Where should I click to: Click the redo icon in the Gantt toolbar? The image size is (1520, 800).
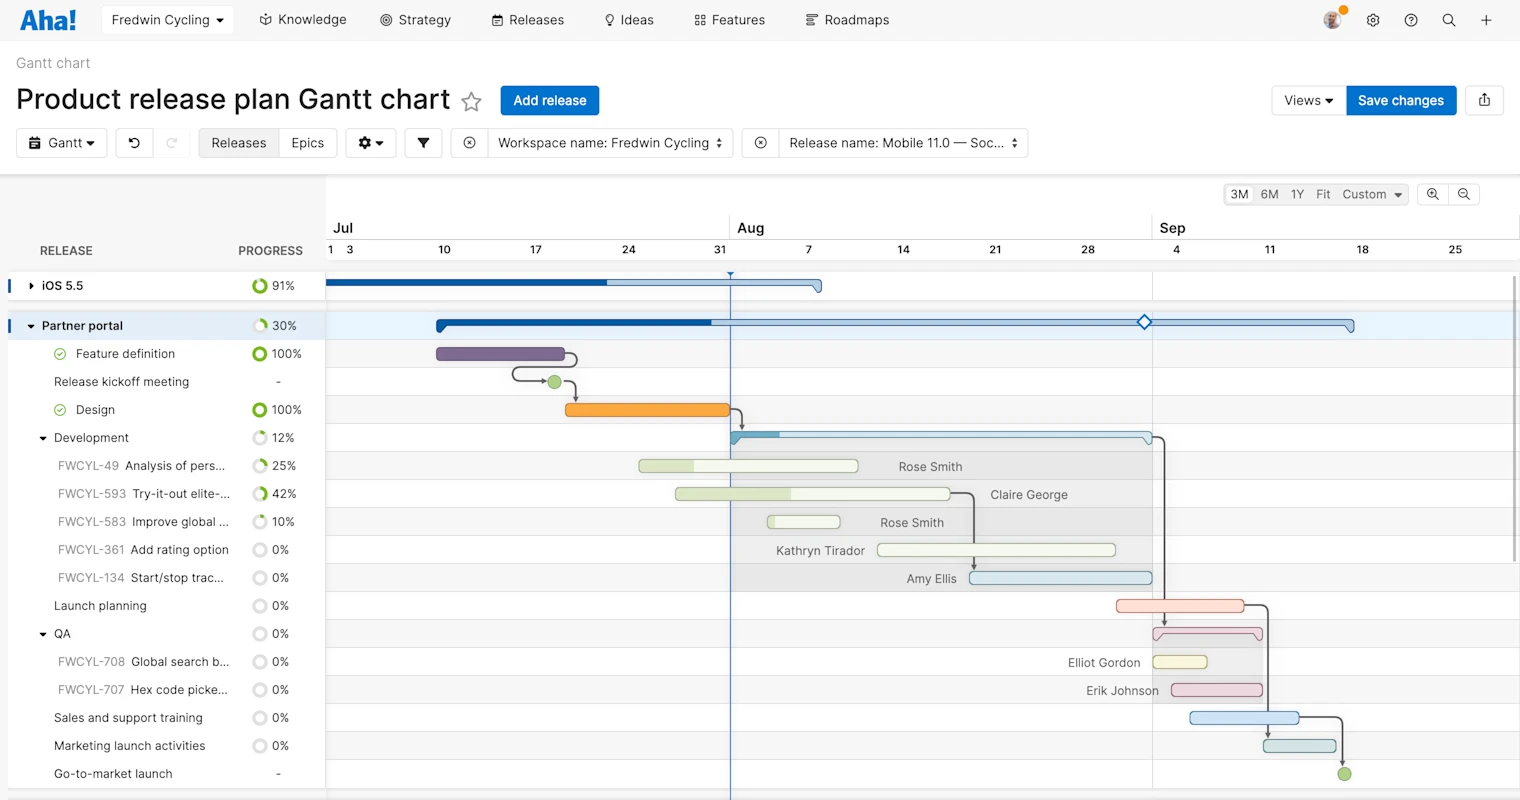point(172,143)
